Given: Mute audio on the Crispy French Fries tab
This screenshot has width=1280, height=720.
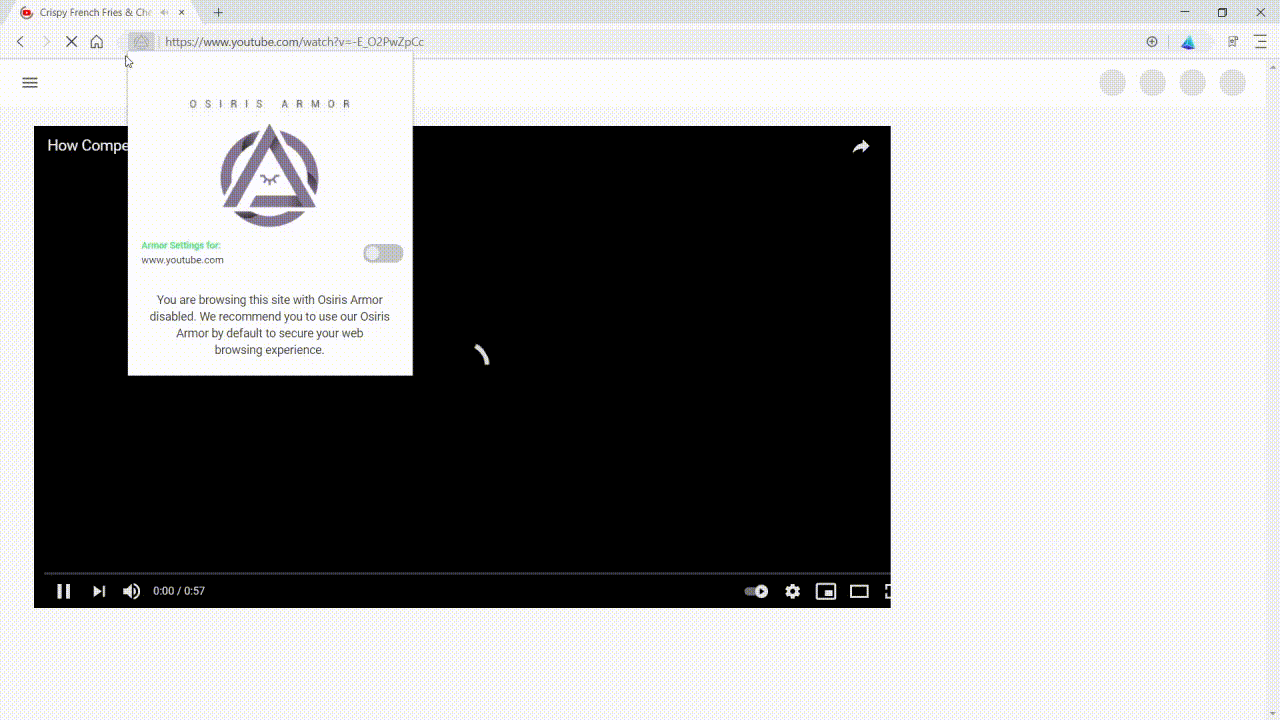Looking at the screenshot, I should click(x=164, y=13).
